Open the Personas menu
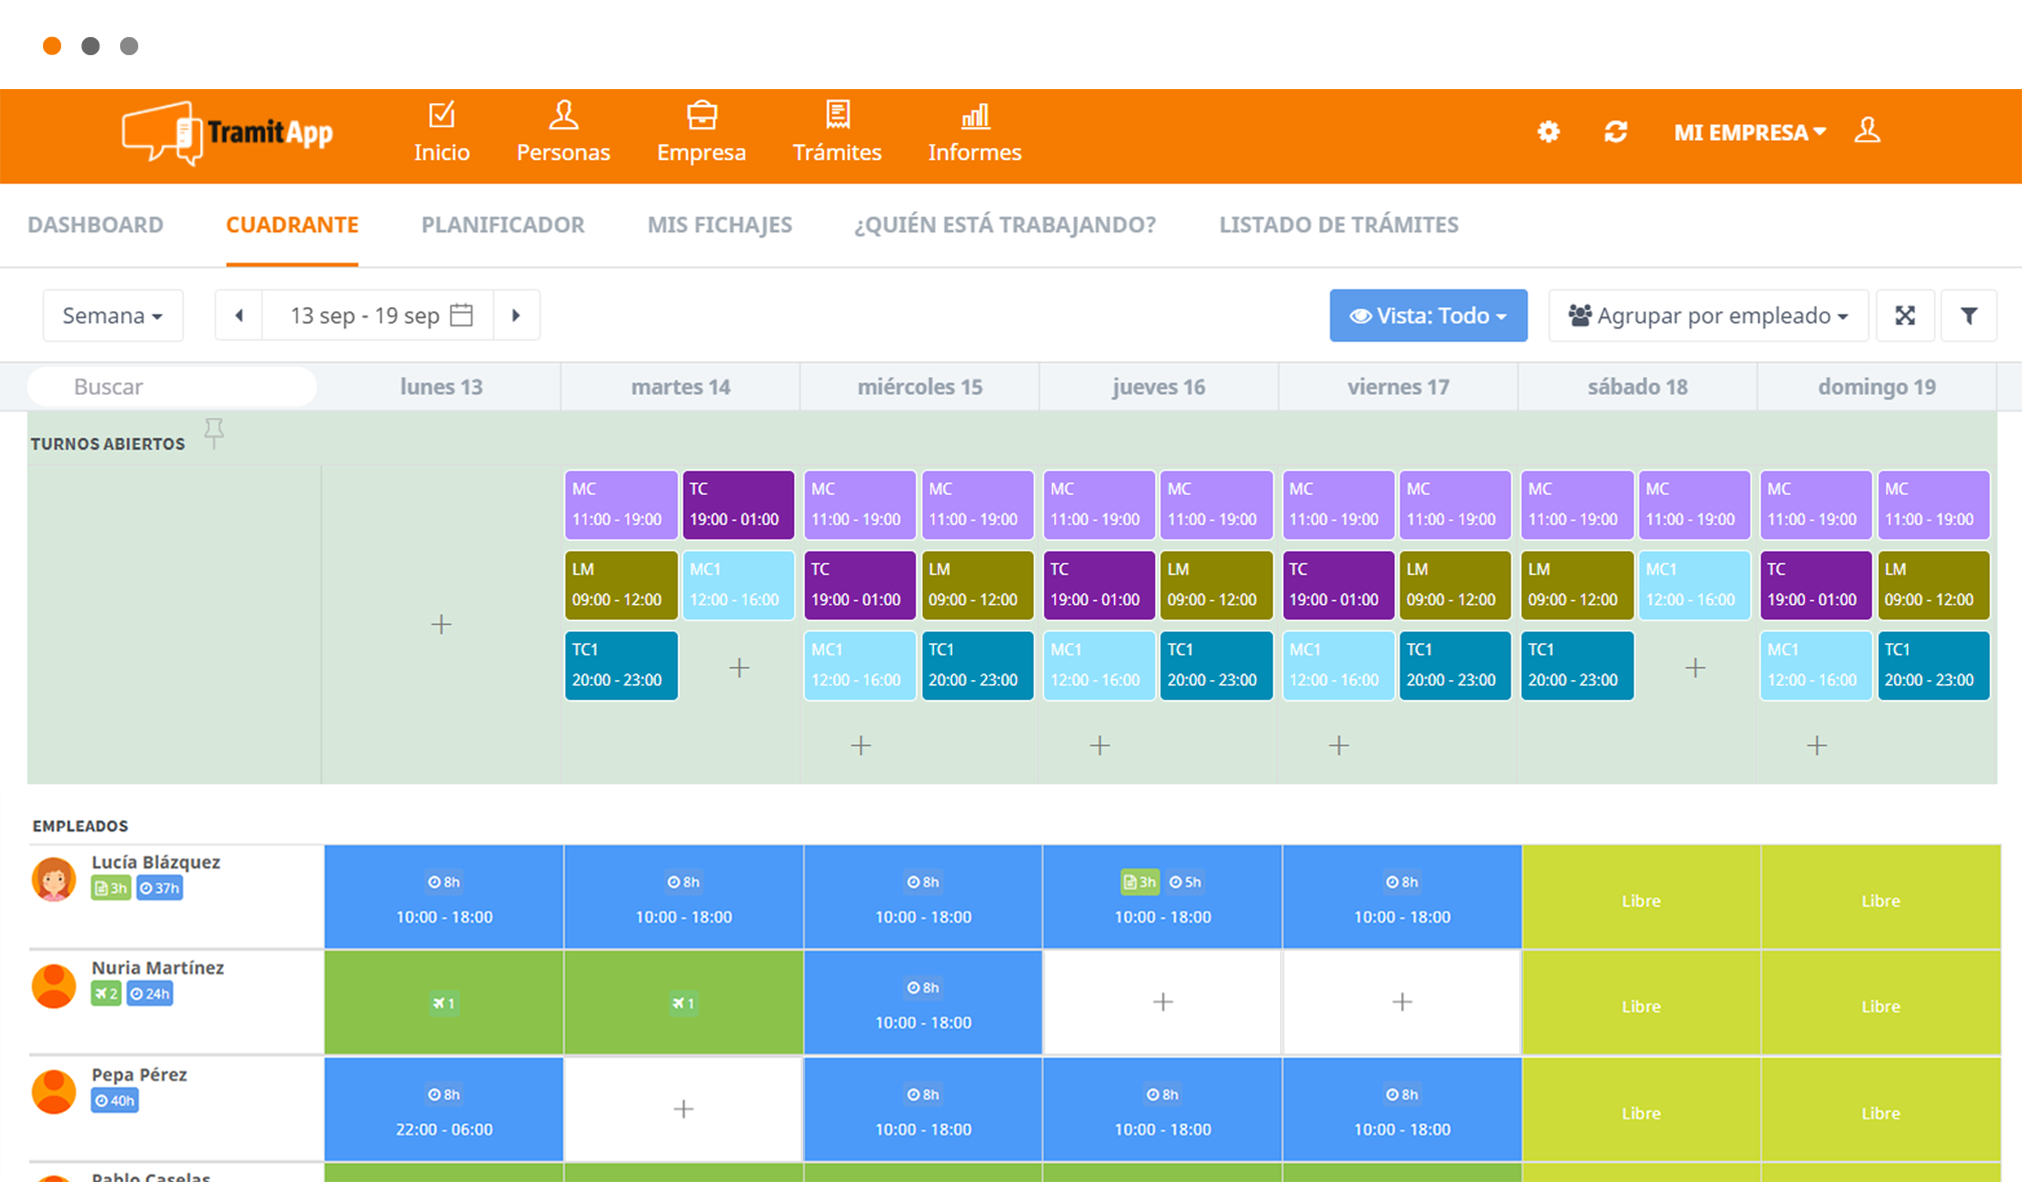This screenshot has width=2022, height=1182. click(563, 133)
